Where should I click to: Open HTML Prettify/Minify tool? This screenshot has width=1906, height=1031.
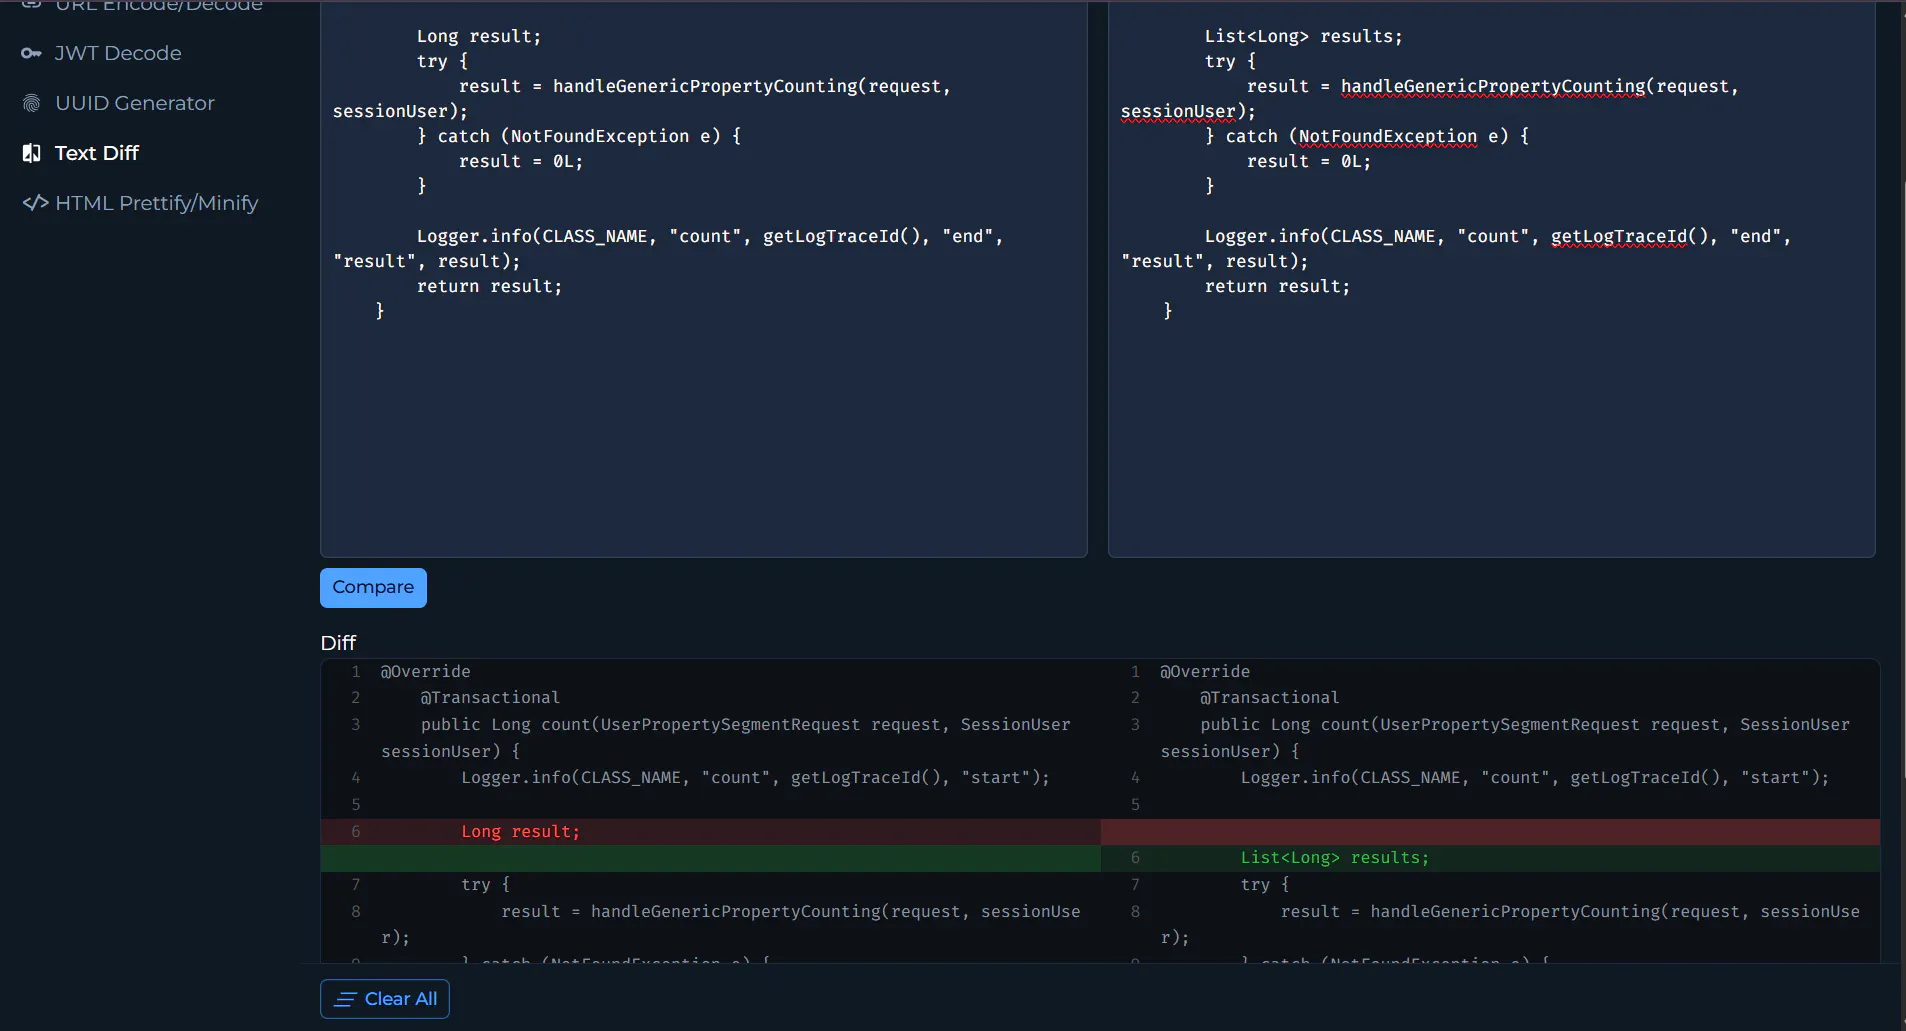point(156,203)
